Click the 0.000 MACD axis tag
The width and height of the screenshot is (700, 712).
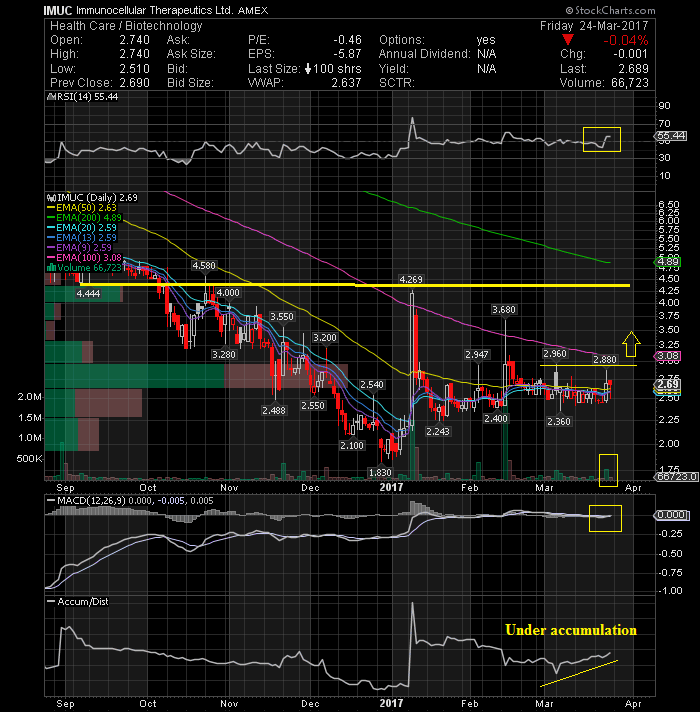pos(671,515)
